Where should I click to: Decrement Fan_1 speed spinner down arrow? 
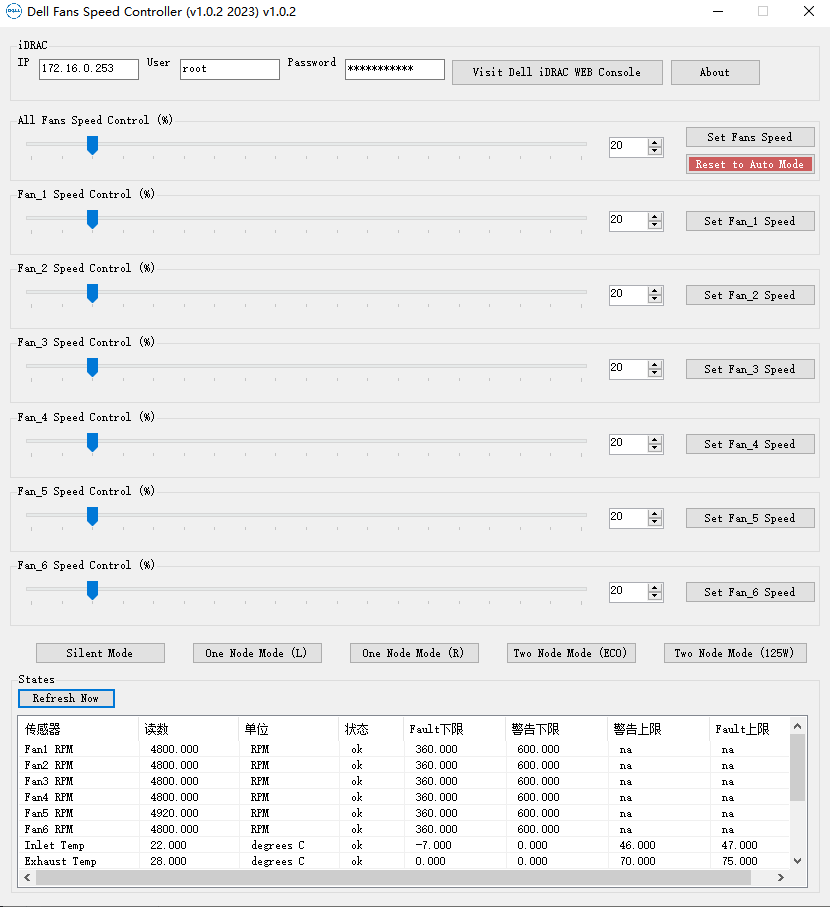[655, 225]
